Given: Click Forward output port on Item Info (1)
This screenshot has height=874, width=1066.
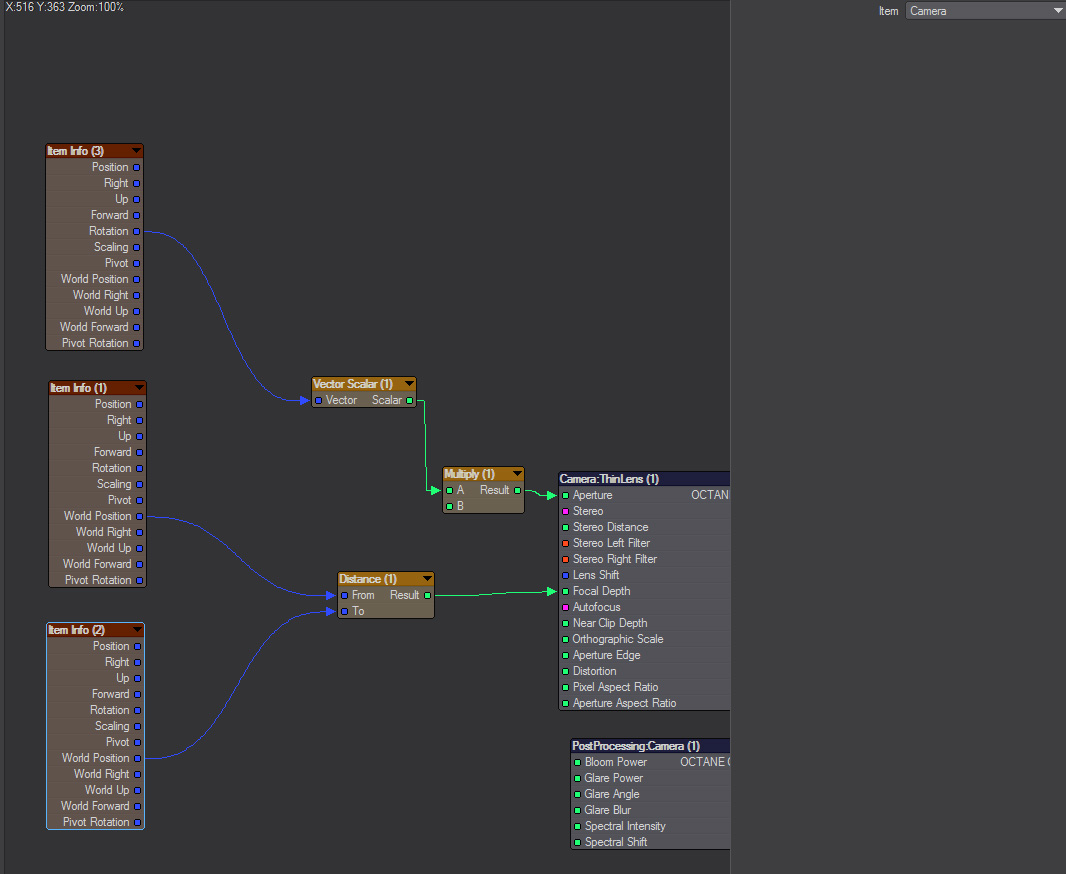Looking at the screenshot, I should click(x=139, y=452).
